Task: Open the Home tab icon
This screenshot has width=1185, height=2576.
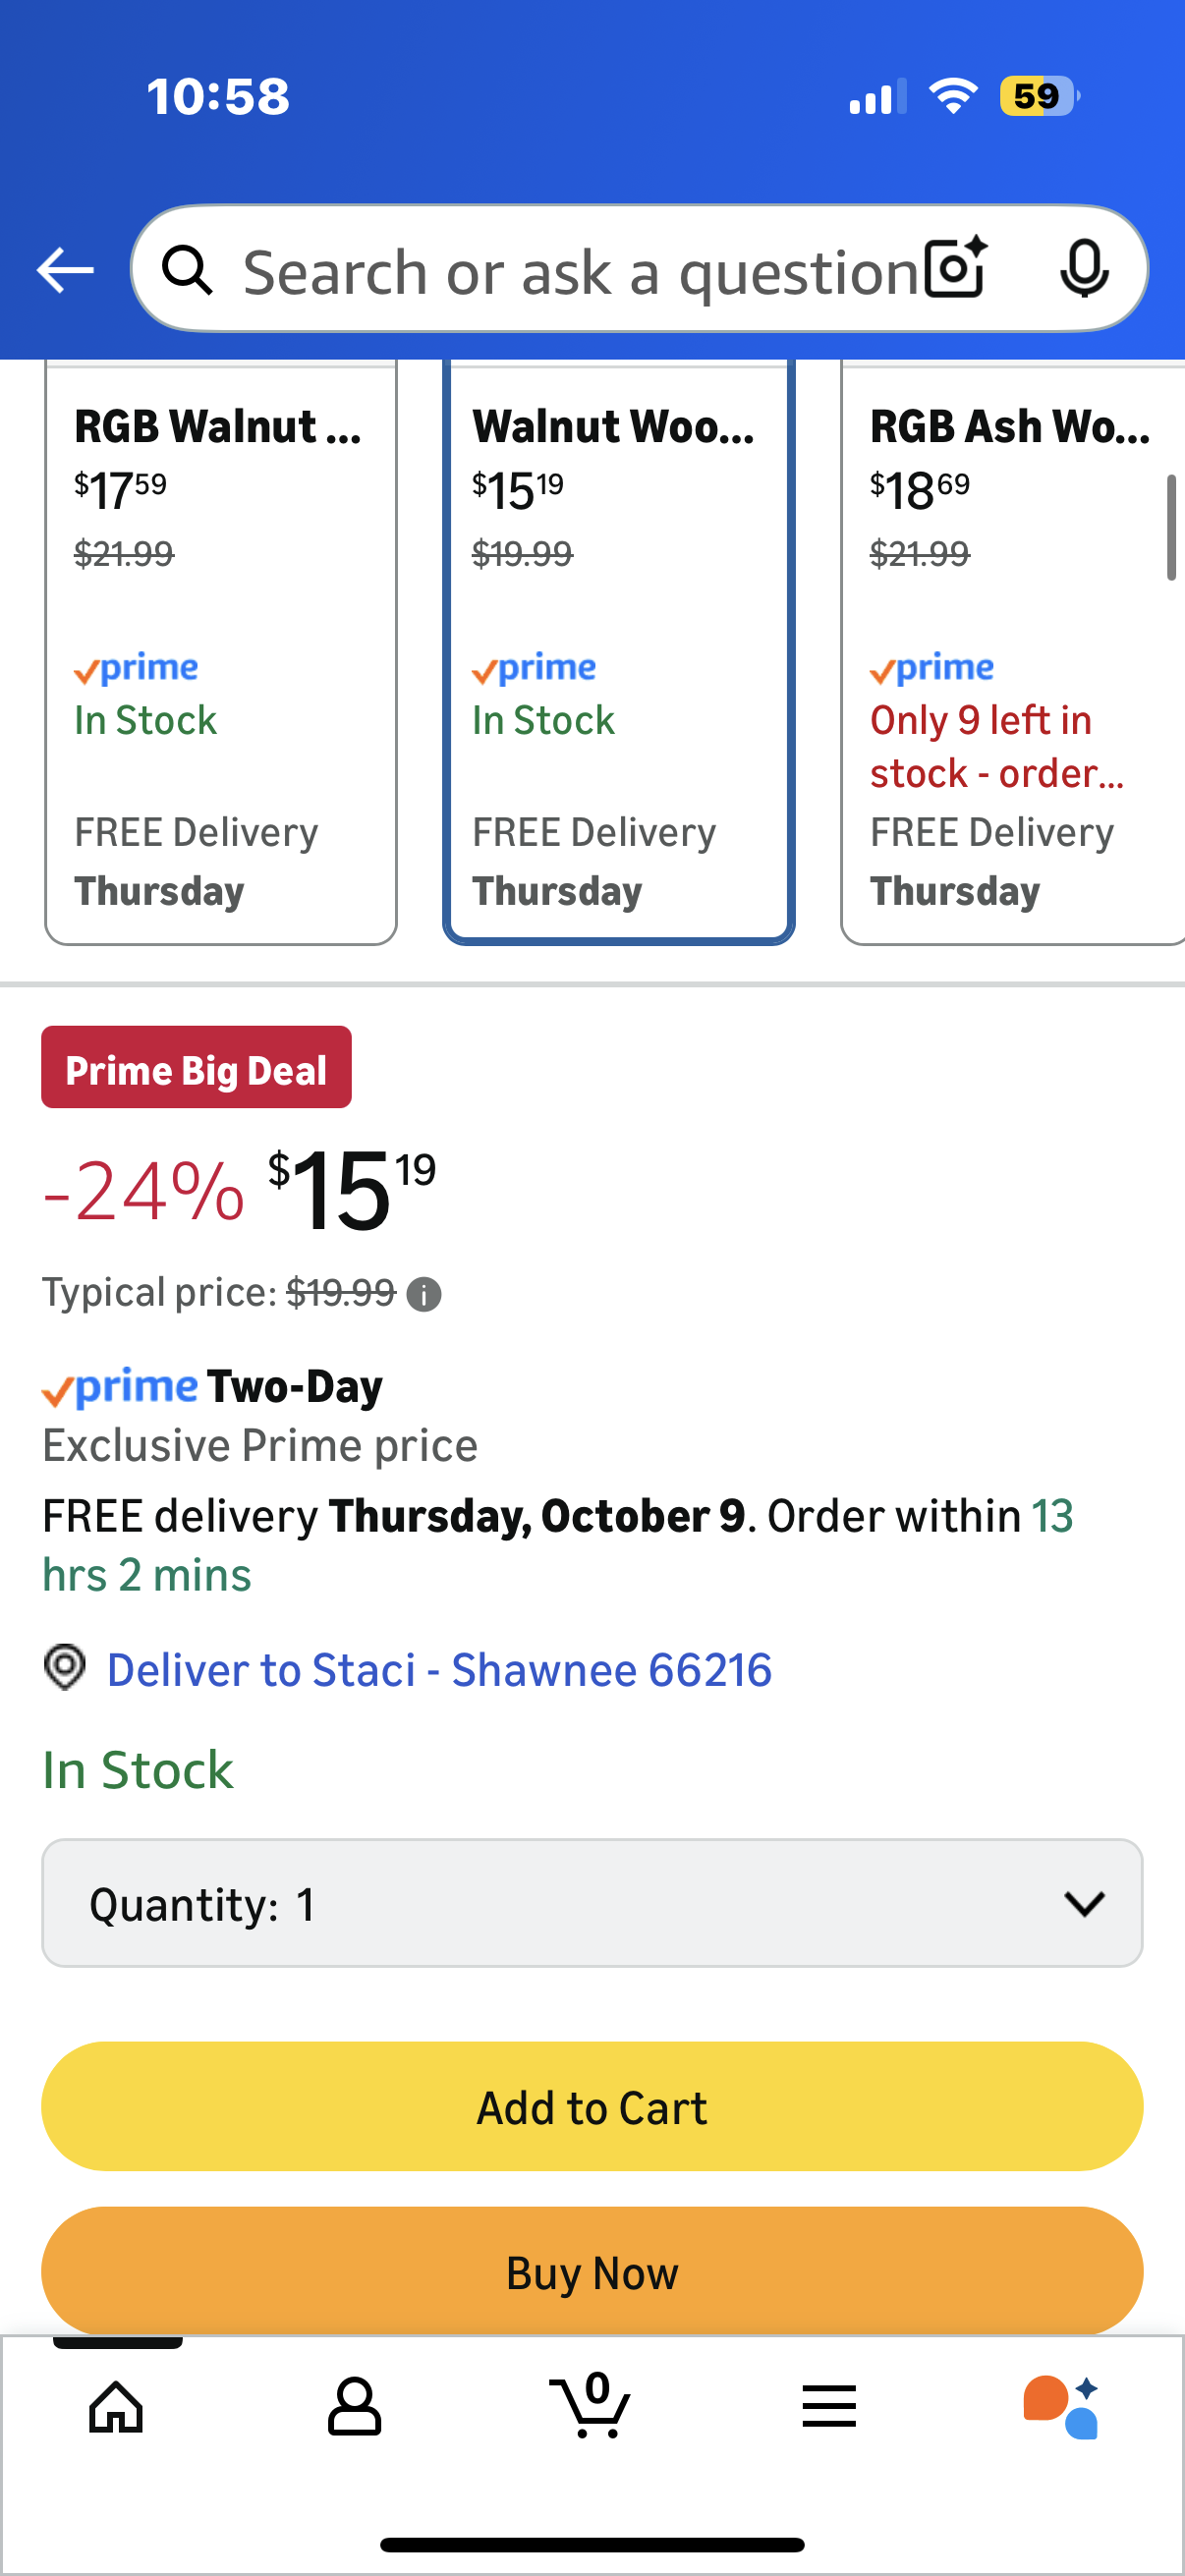Action: [116, 2406]
